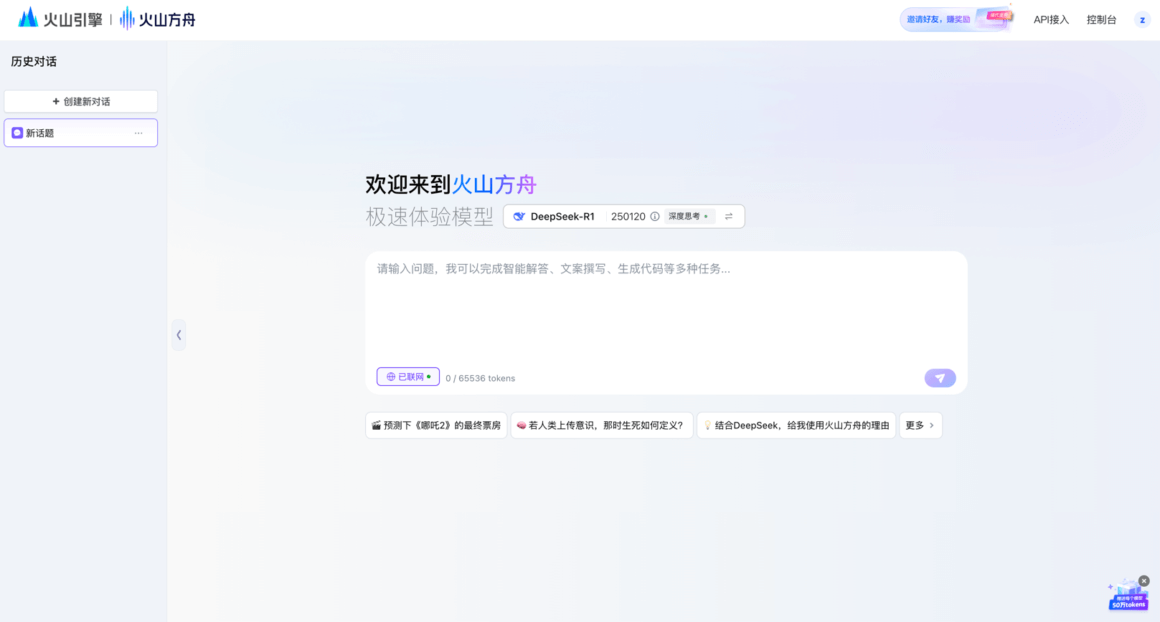Click the send message paper-plane icon
Viewport: 1160px width, 622px height.
point(940,378)
